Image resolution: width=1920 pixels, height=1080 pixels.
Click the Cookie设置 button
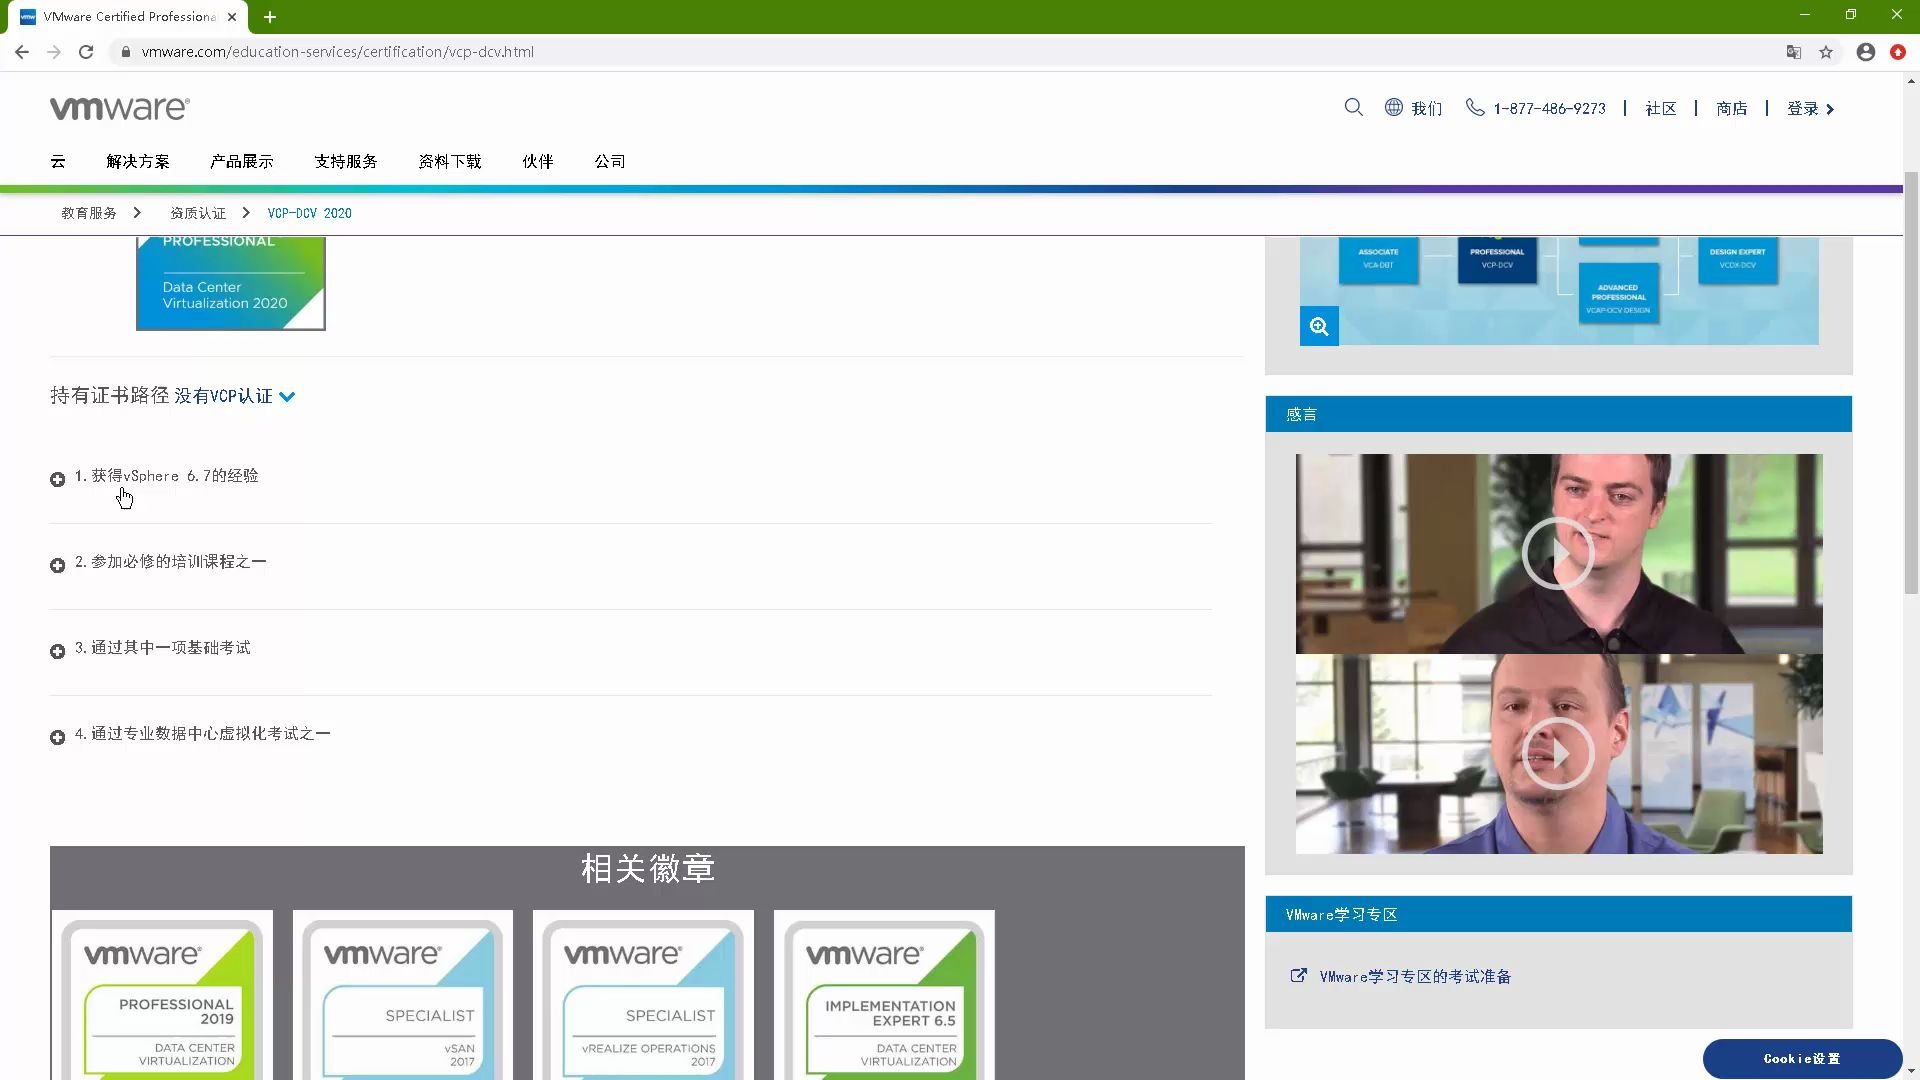(1802, 1058)
